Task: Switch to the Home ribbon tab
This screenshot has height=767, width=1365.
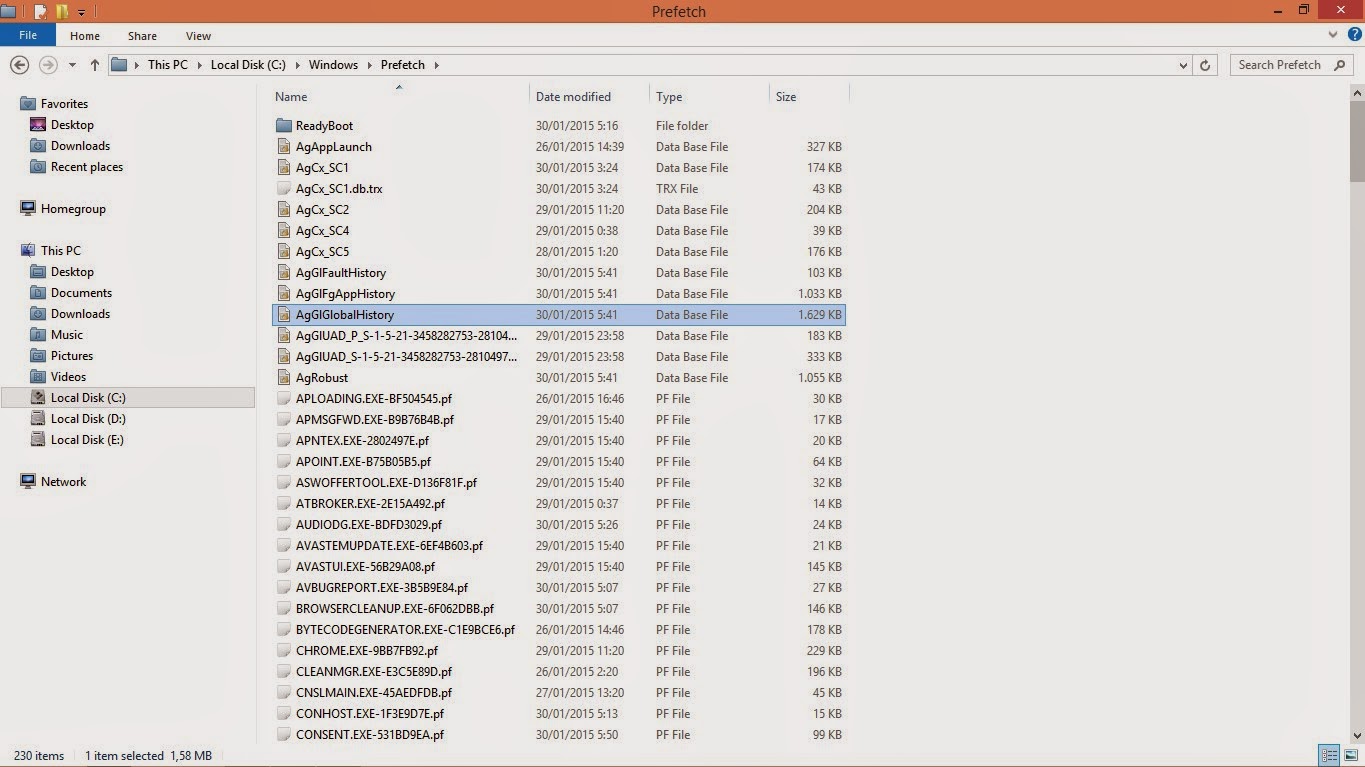Action: 85,36
